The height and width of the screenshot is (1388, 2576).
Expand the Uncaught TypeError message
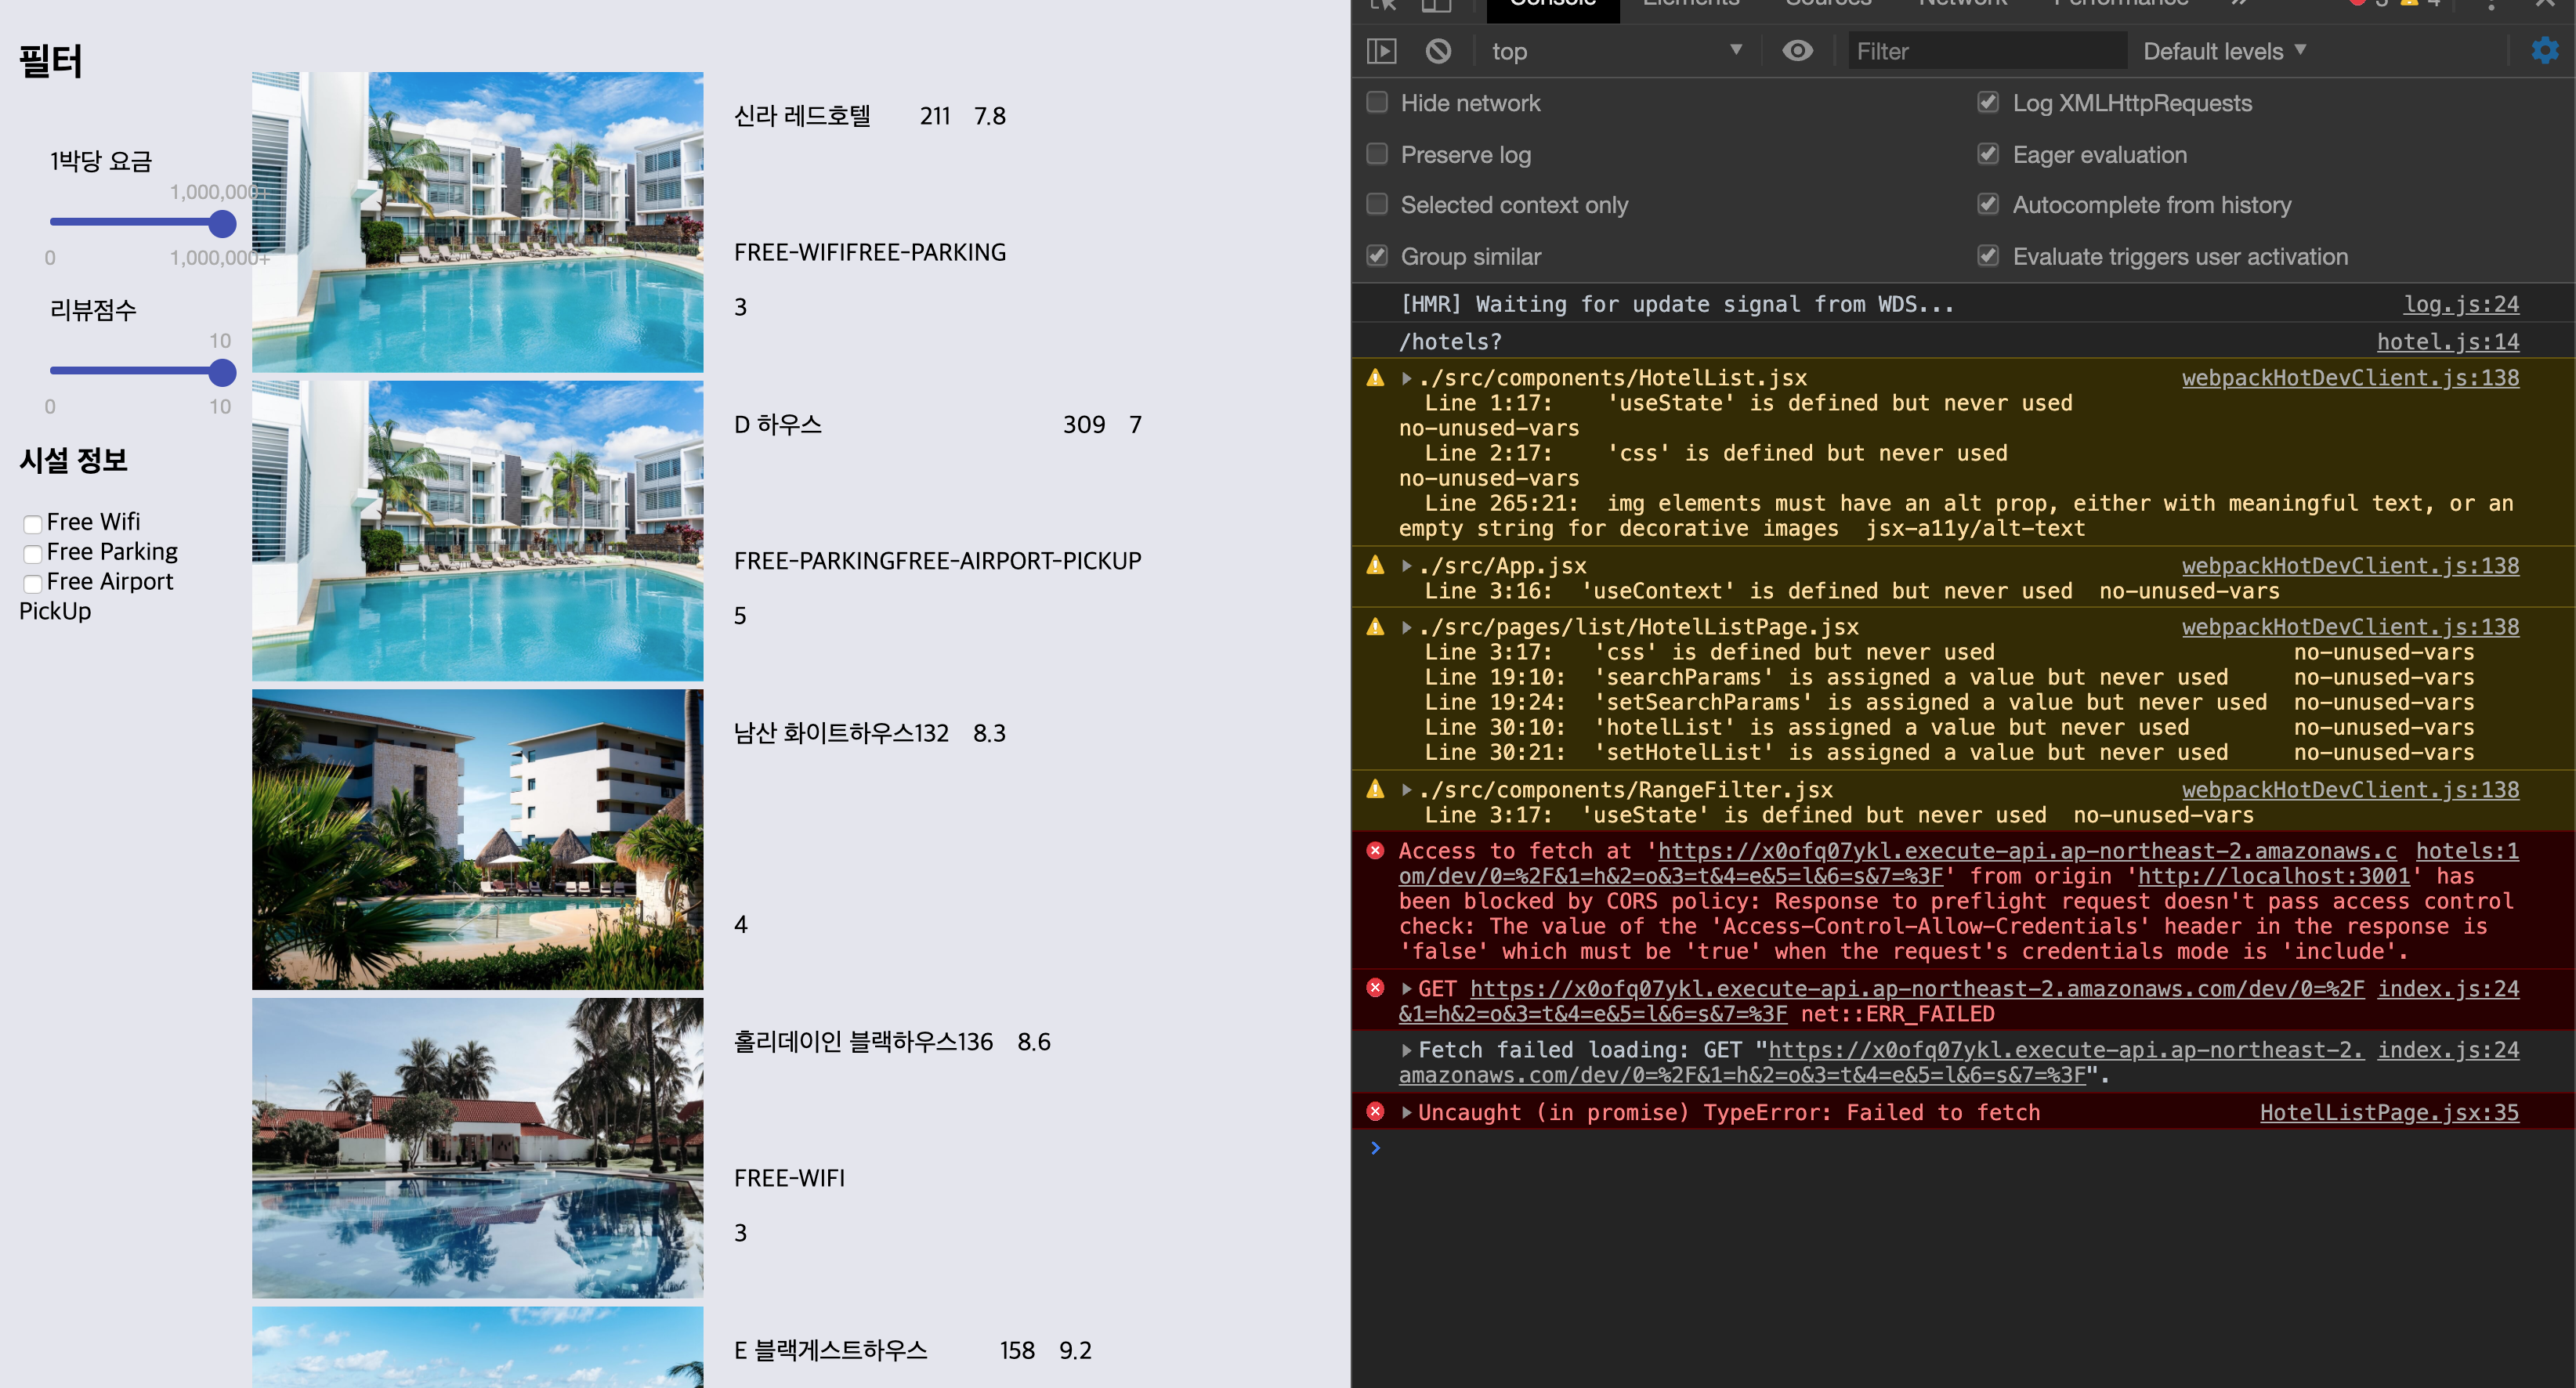(1407, 1112)
